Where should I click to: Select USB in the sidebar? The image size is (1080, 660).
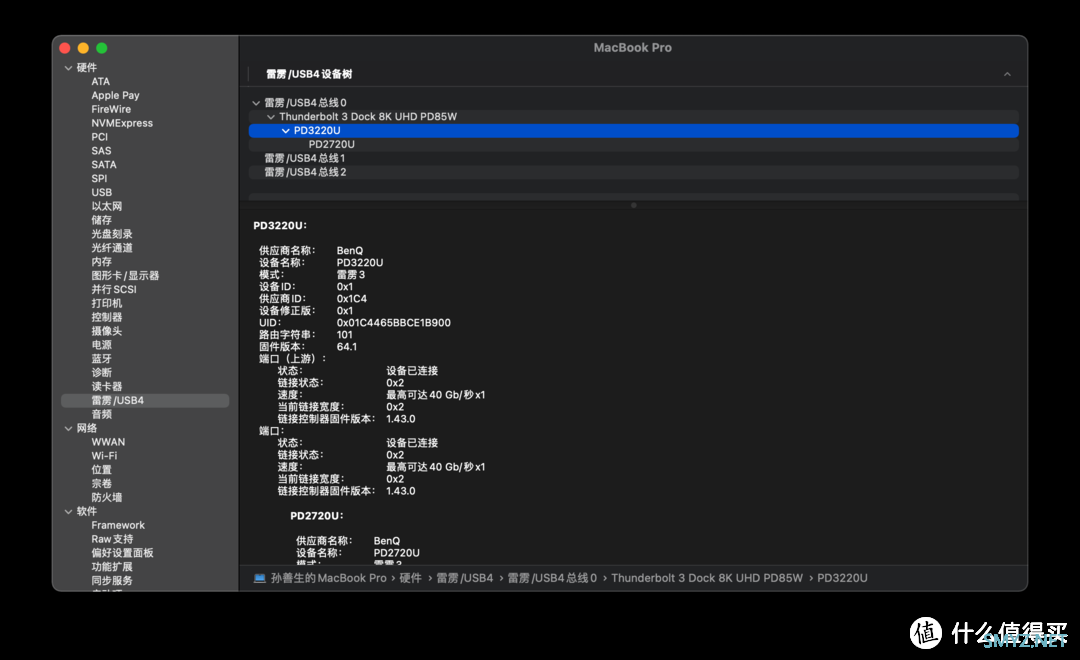coord(101,192)
